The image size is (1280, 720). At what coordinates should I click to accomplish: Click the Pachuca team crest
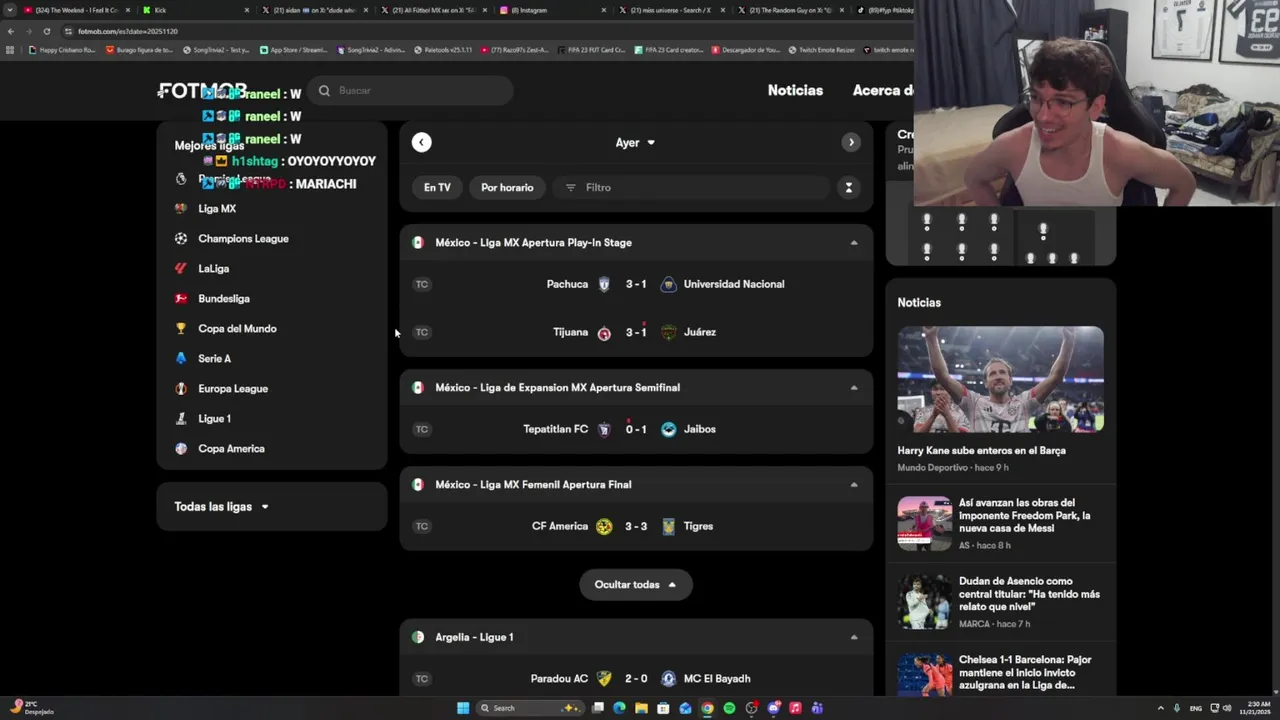pos(604,285)
